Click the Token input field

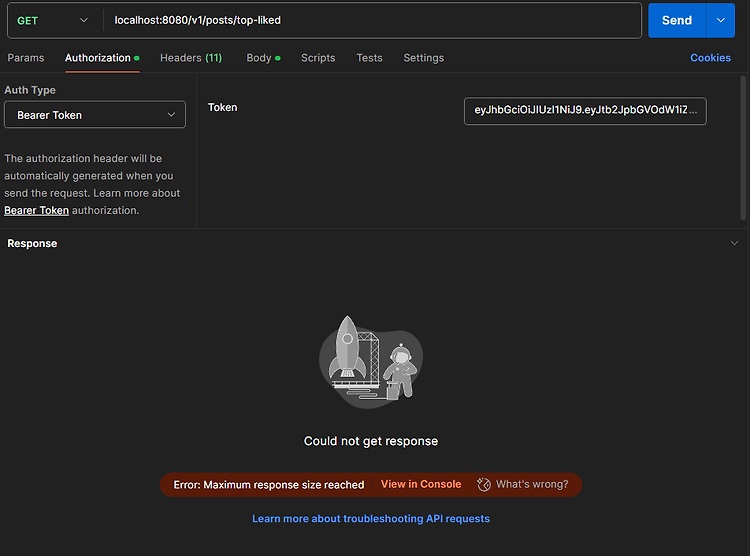pyautogui.click(x=585, y=111)
